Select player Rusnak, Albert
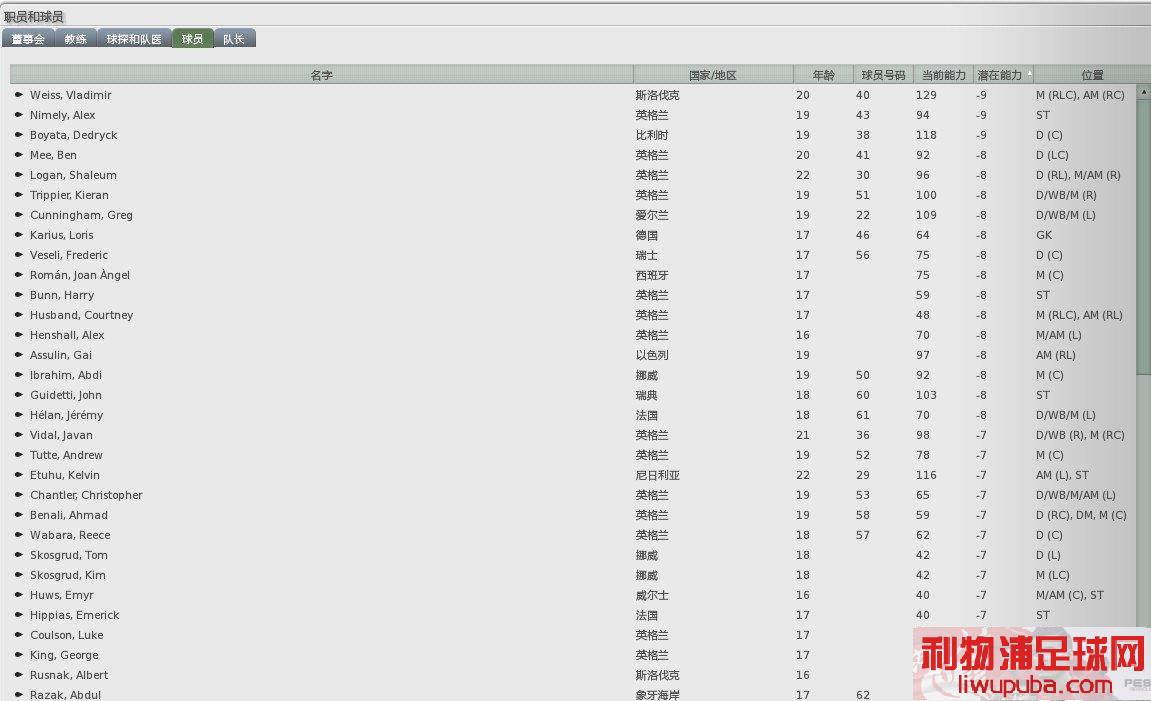Screen dimensions: 1151x701 (x=68, y=675)
